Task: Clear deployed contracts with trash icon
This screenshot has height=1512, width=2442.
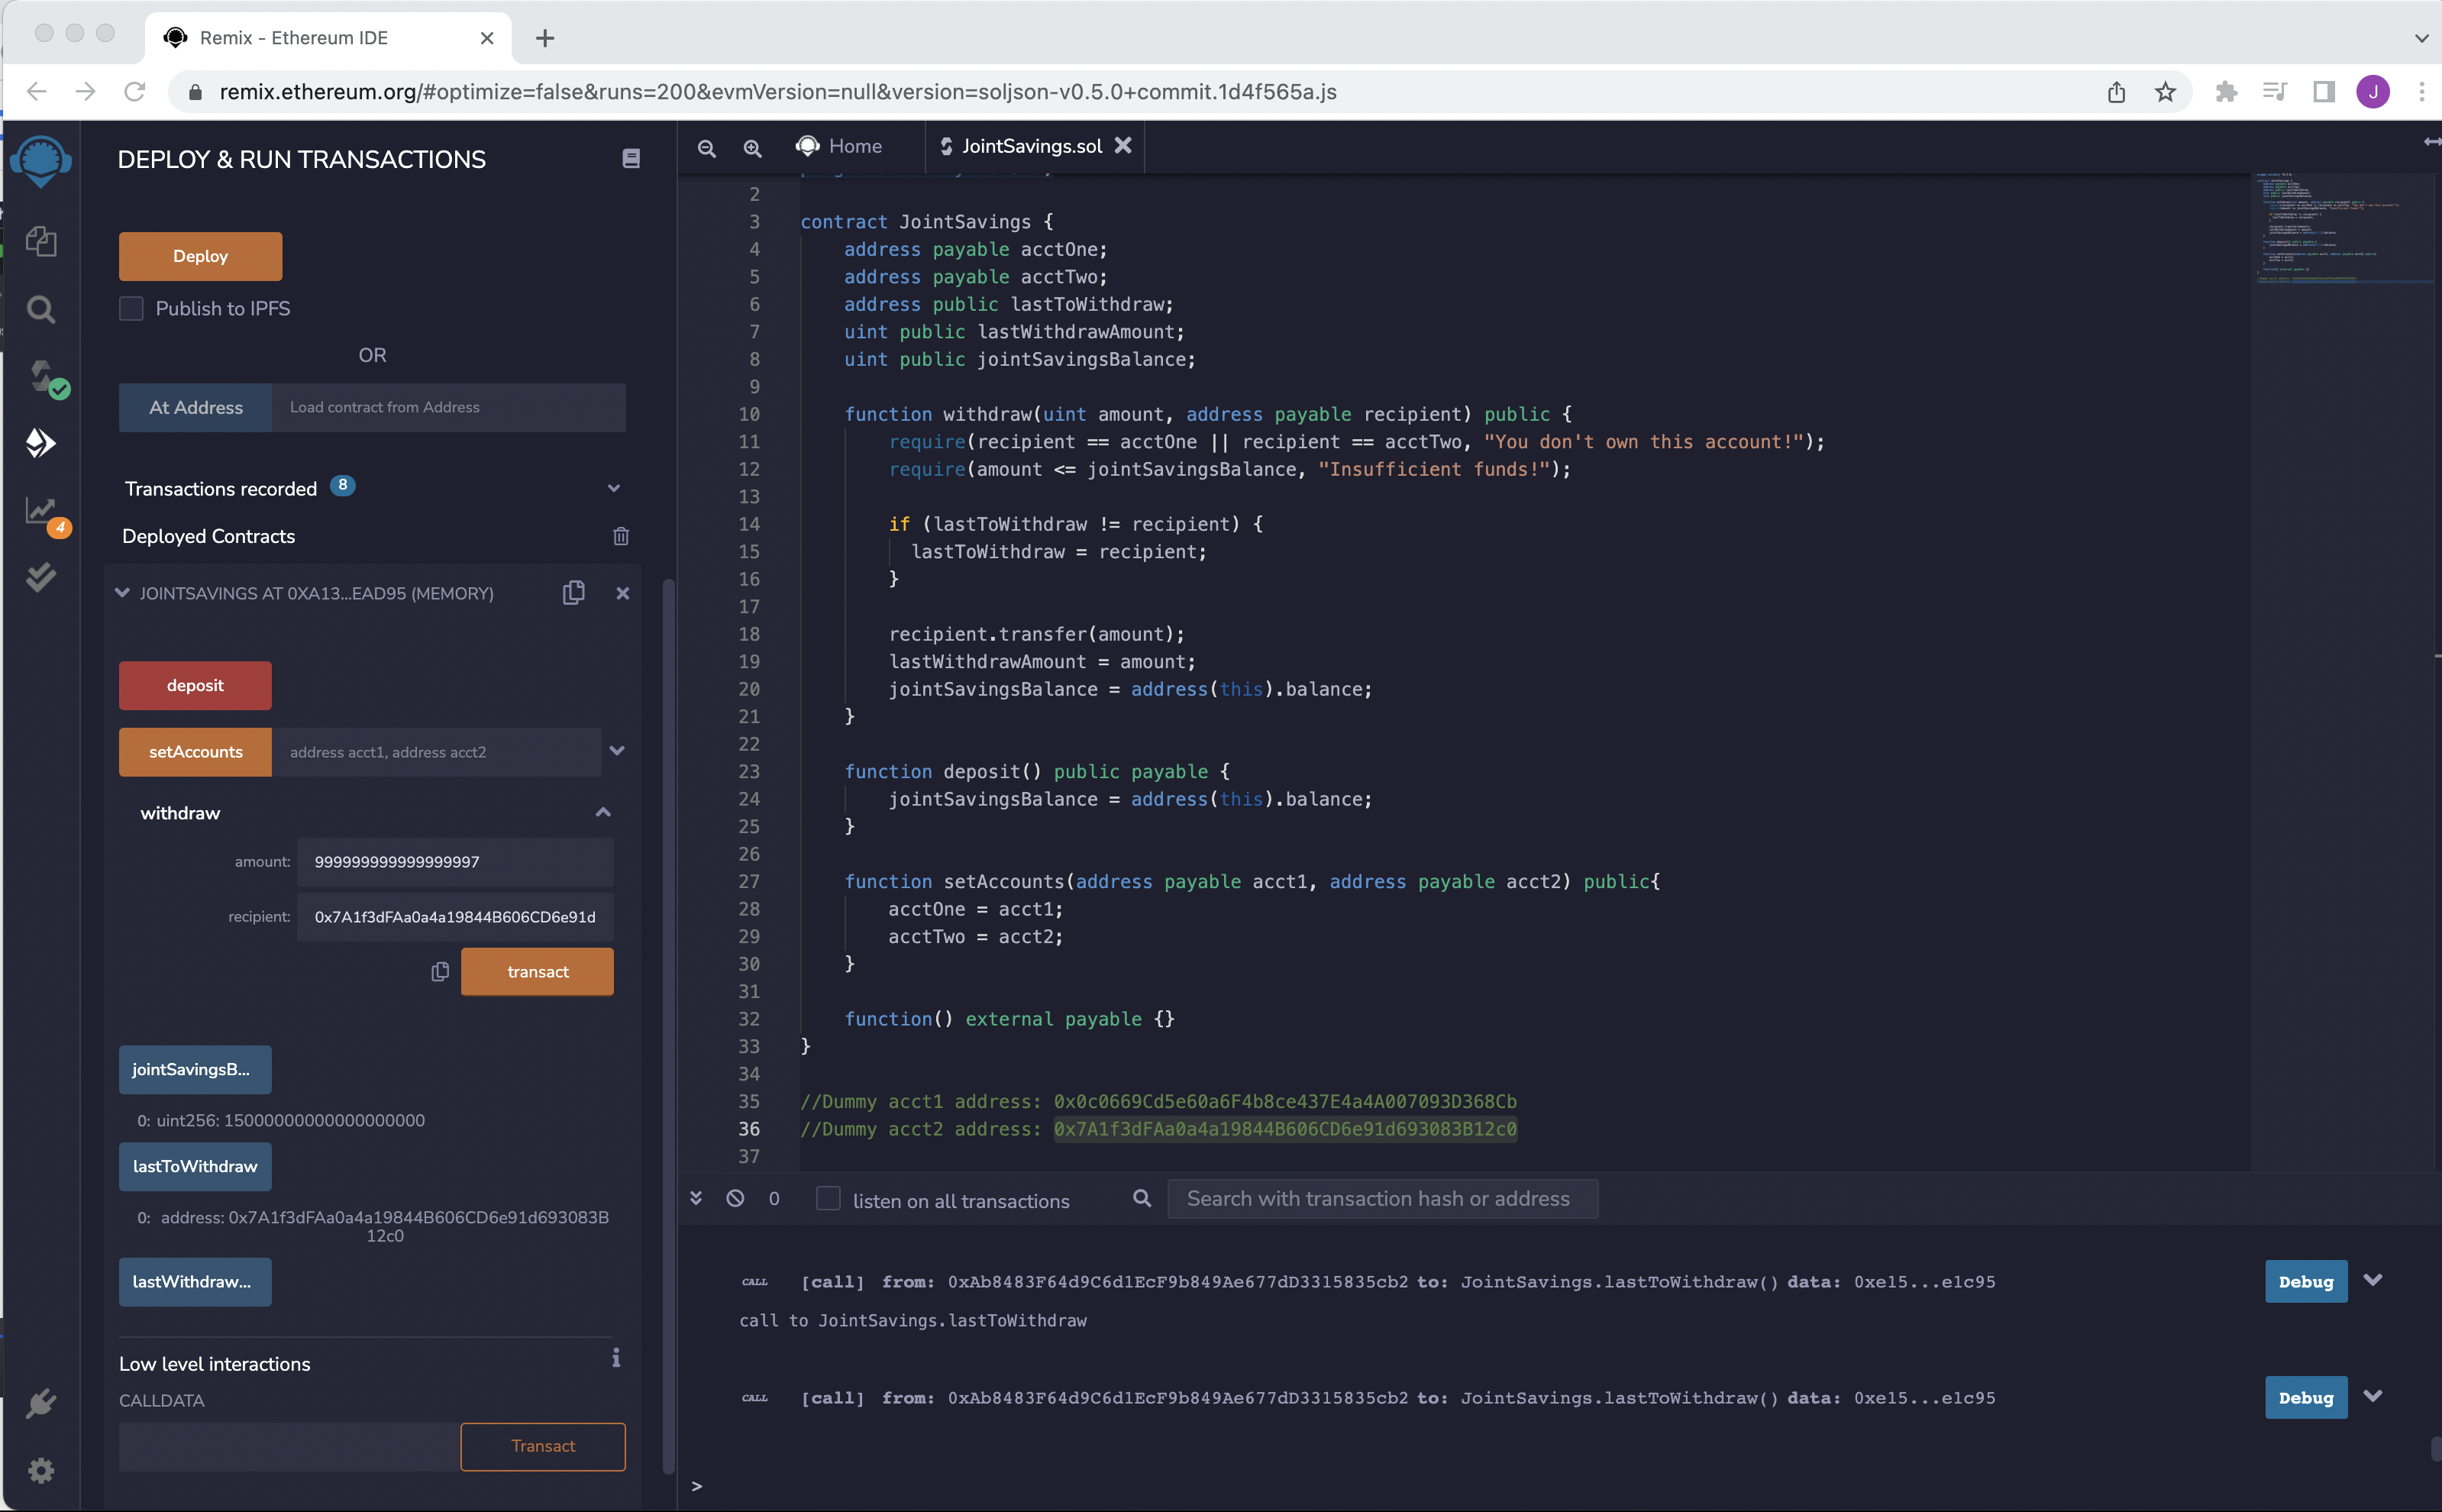Action: click(621, 536)
